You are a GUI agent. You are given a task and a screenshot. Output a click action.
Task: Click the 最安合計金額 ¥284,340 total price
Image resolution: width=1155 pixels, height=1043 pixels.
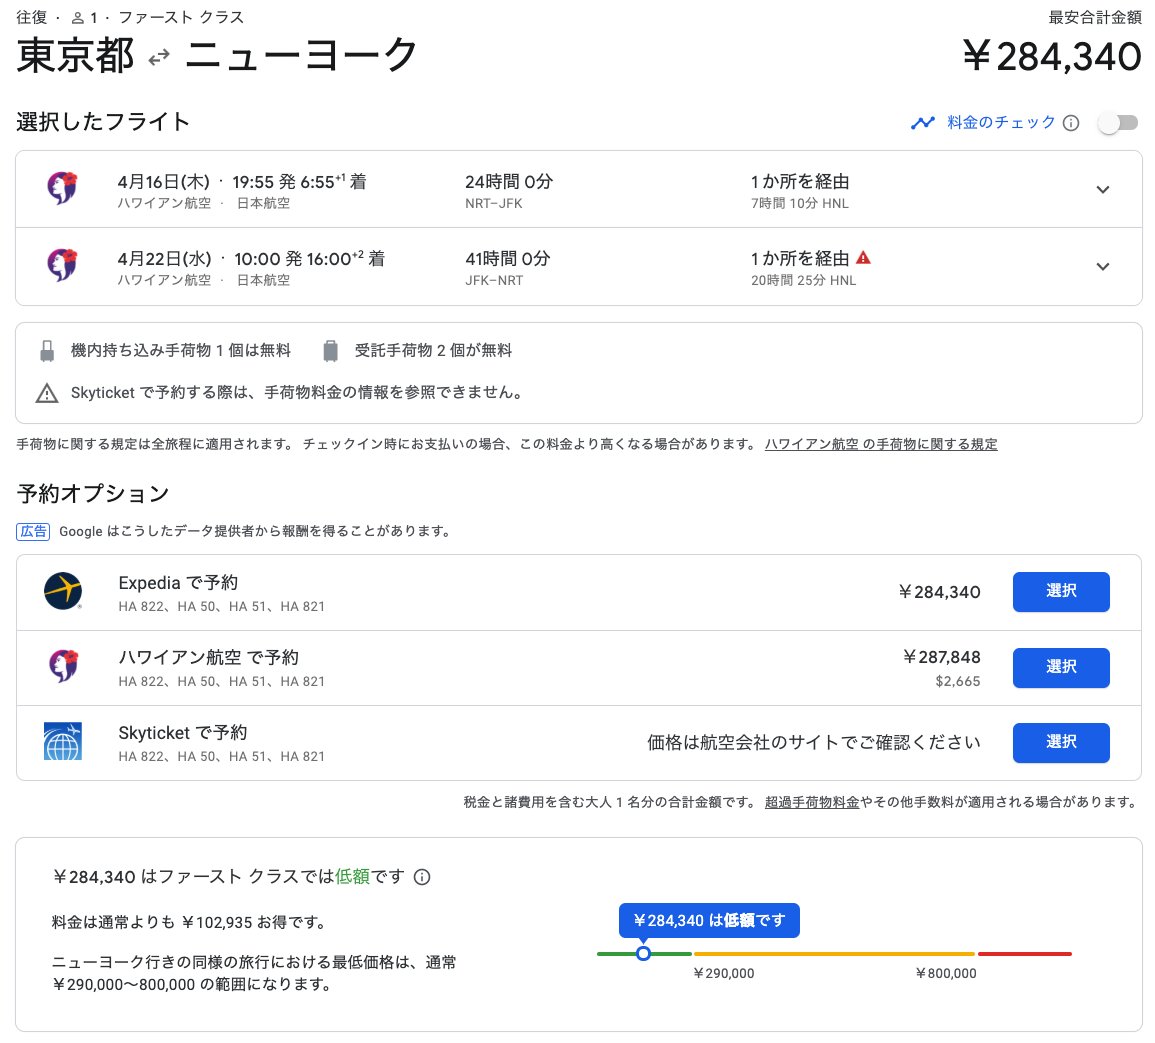pos(1053,57)
